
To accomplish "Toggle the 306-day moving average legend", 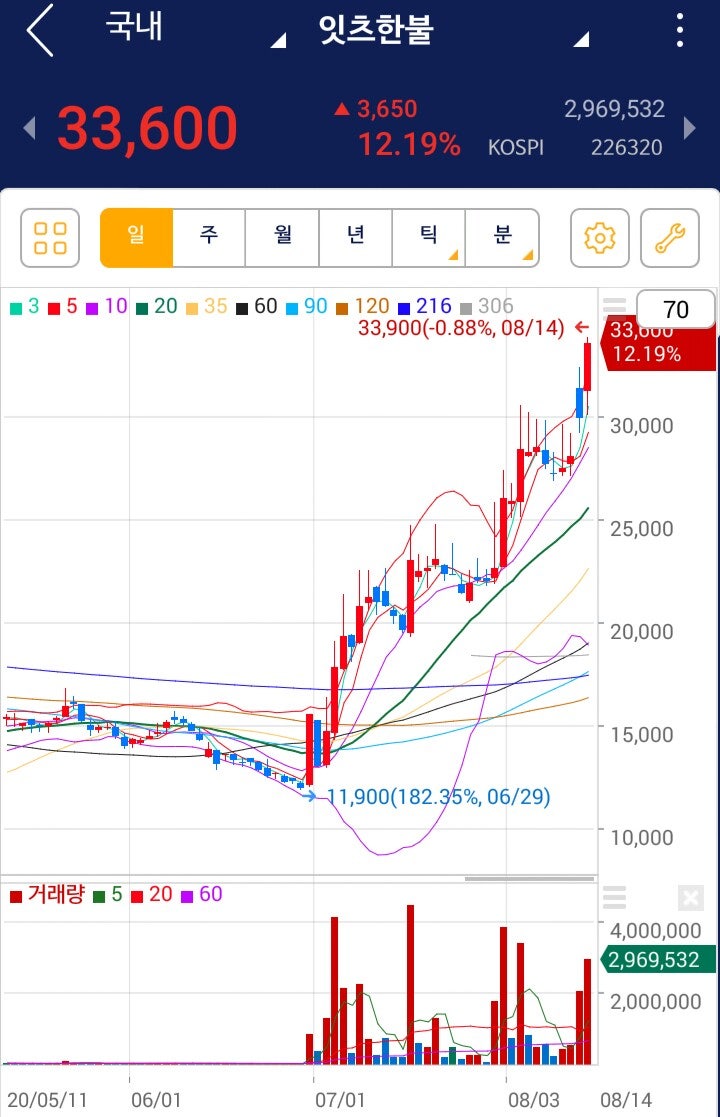I will tap(486, 307).
